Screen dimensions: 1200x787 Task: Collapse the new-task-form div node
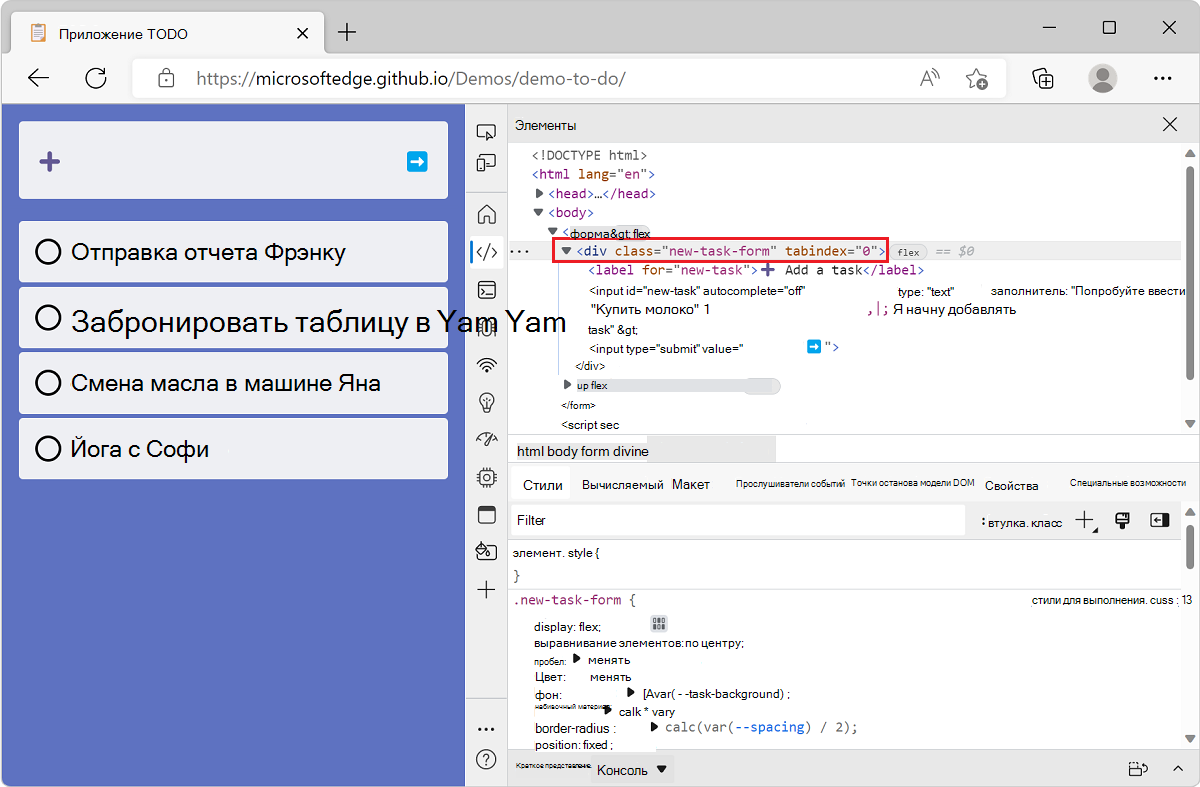[566, 251]
